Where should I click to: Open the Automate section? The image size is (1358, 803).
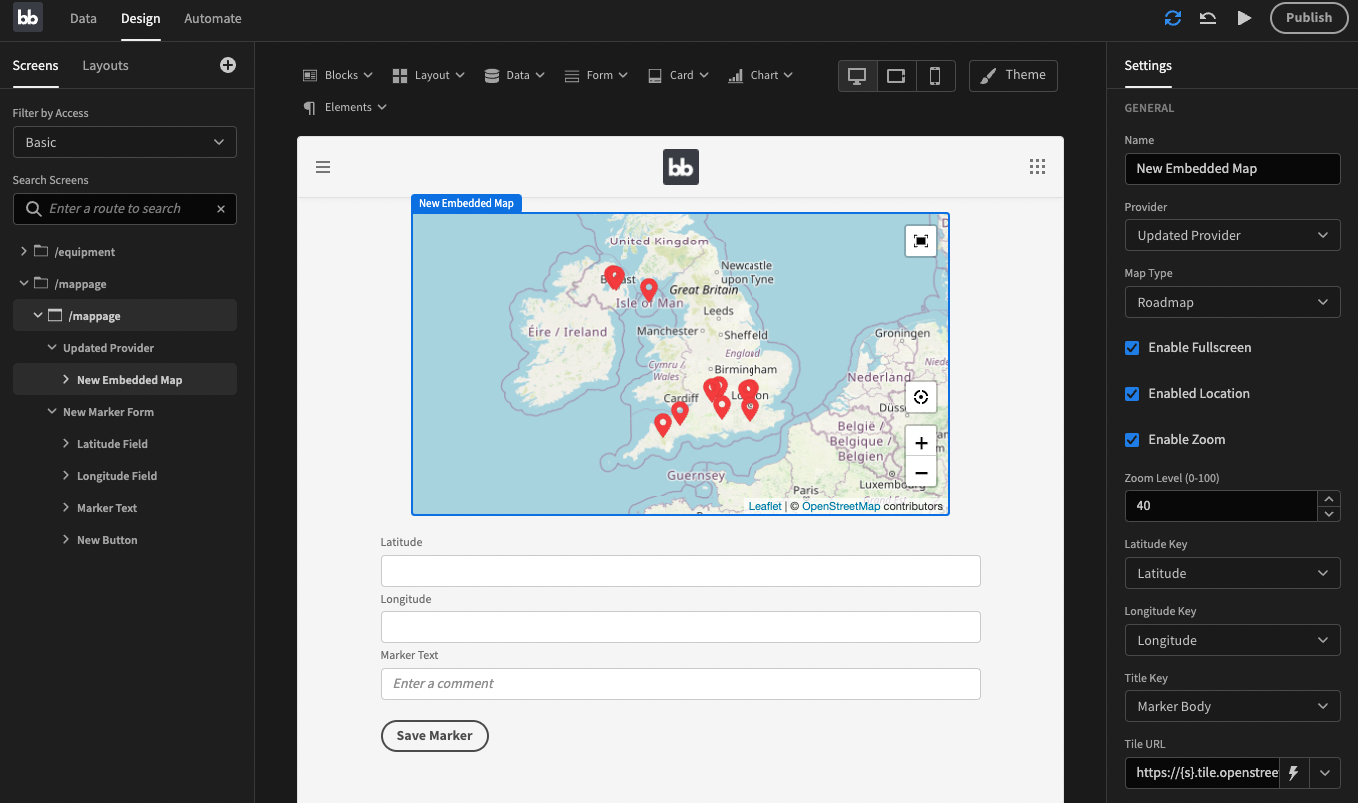(213, 17)
